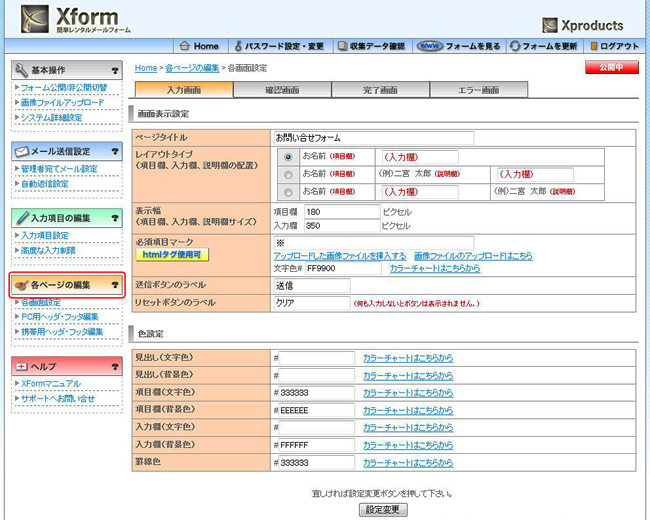
Task: Click the 入力欄(文字色) empty color field
Action: pyautogui.click(x=317, y=428)
